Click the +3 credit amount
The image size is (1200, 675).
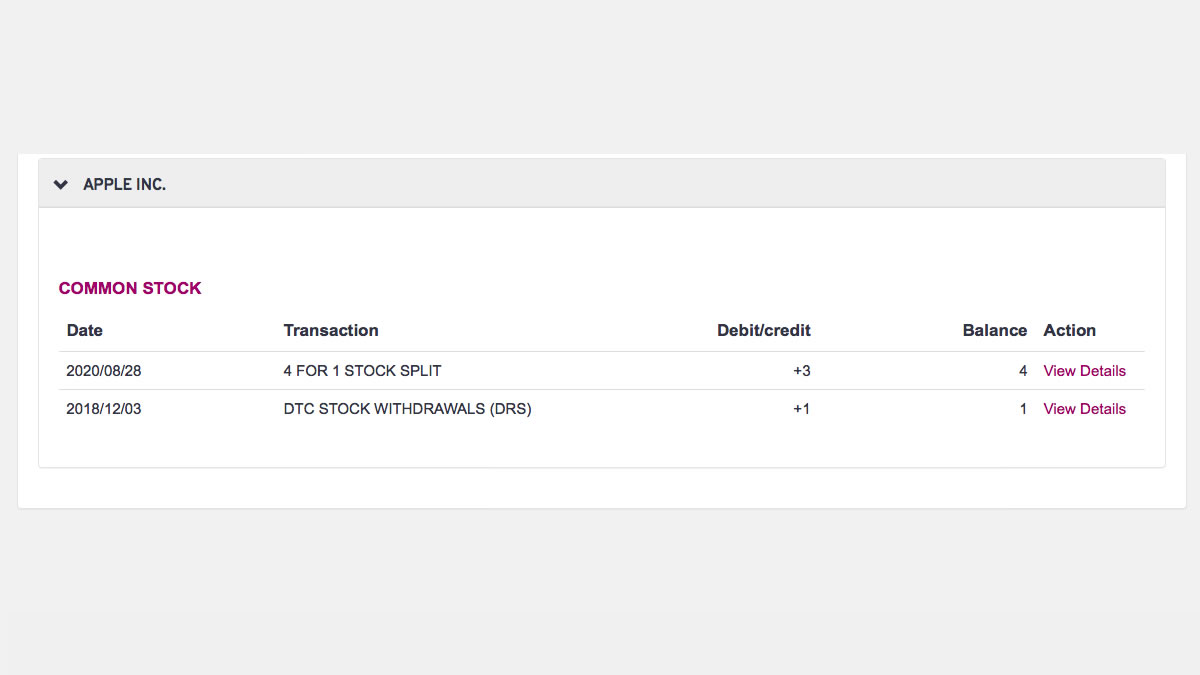(x=802, y=371)
